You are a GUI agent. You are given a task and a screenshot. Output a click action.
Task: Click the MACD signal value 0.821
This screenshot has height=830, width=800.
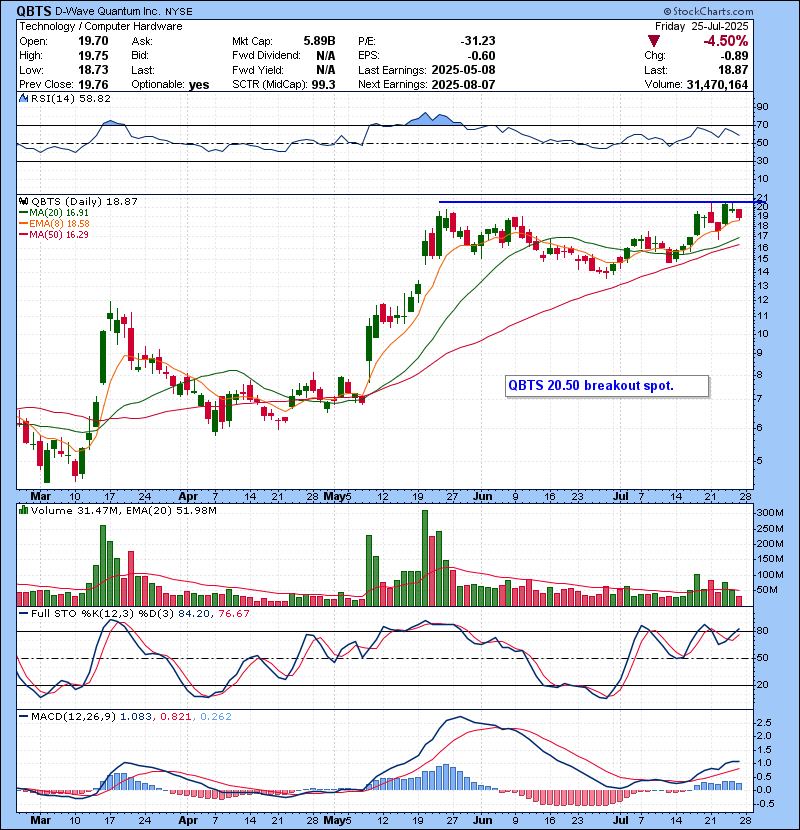(x=175, y=716)
